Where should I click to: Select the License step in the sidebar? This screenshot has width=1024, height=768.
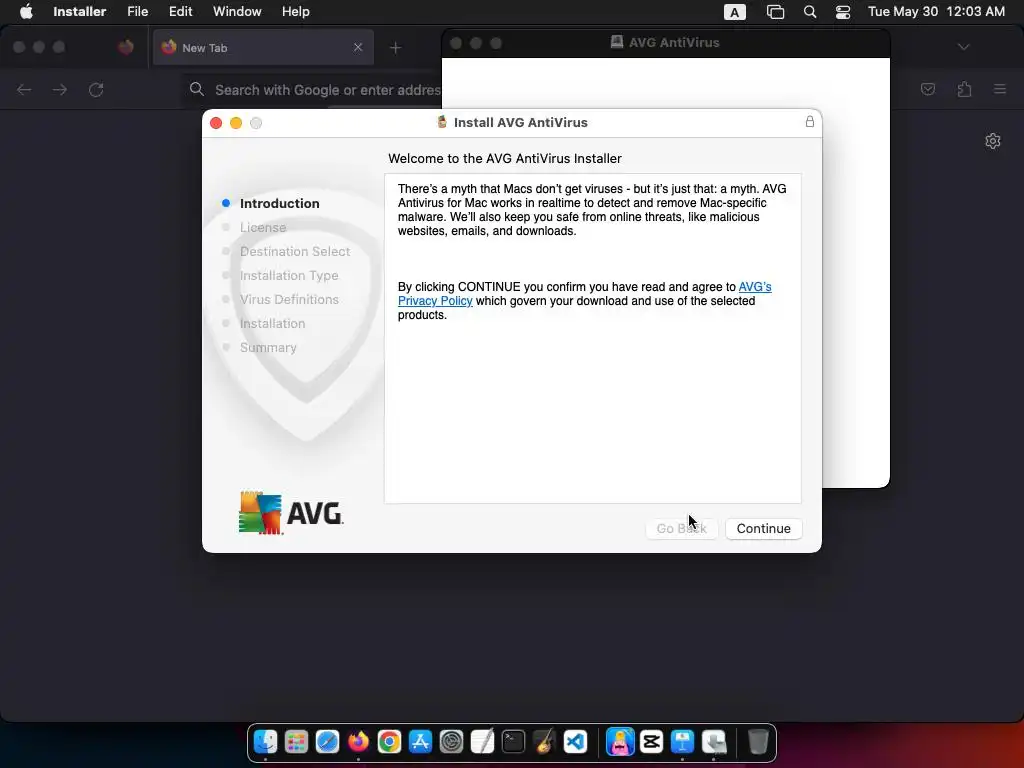[x=263, y=227]
